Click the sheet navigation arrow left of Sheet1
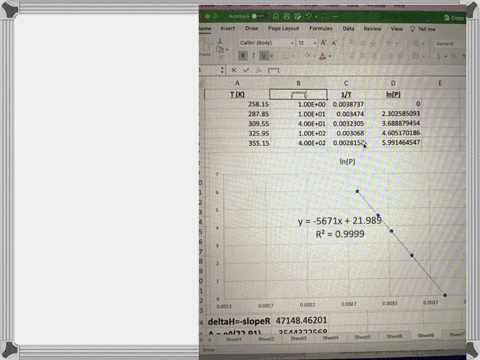480x360 pixels. 210,340
